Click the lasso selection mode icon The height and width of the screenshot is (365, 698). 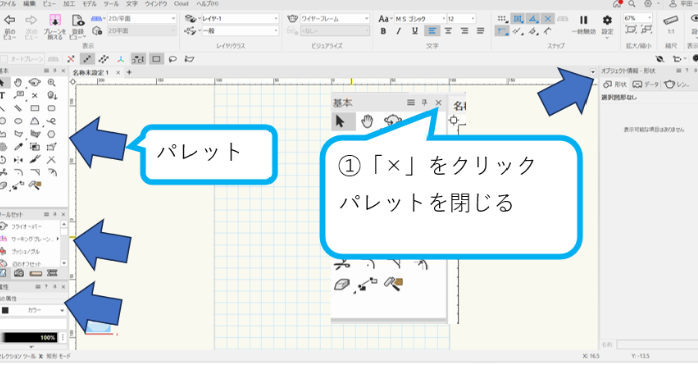173,59
